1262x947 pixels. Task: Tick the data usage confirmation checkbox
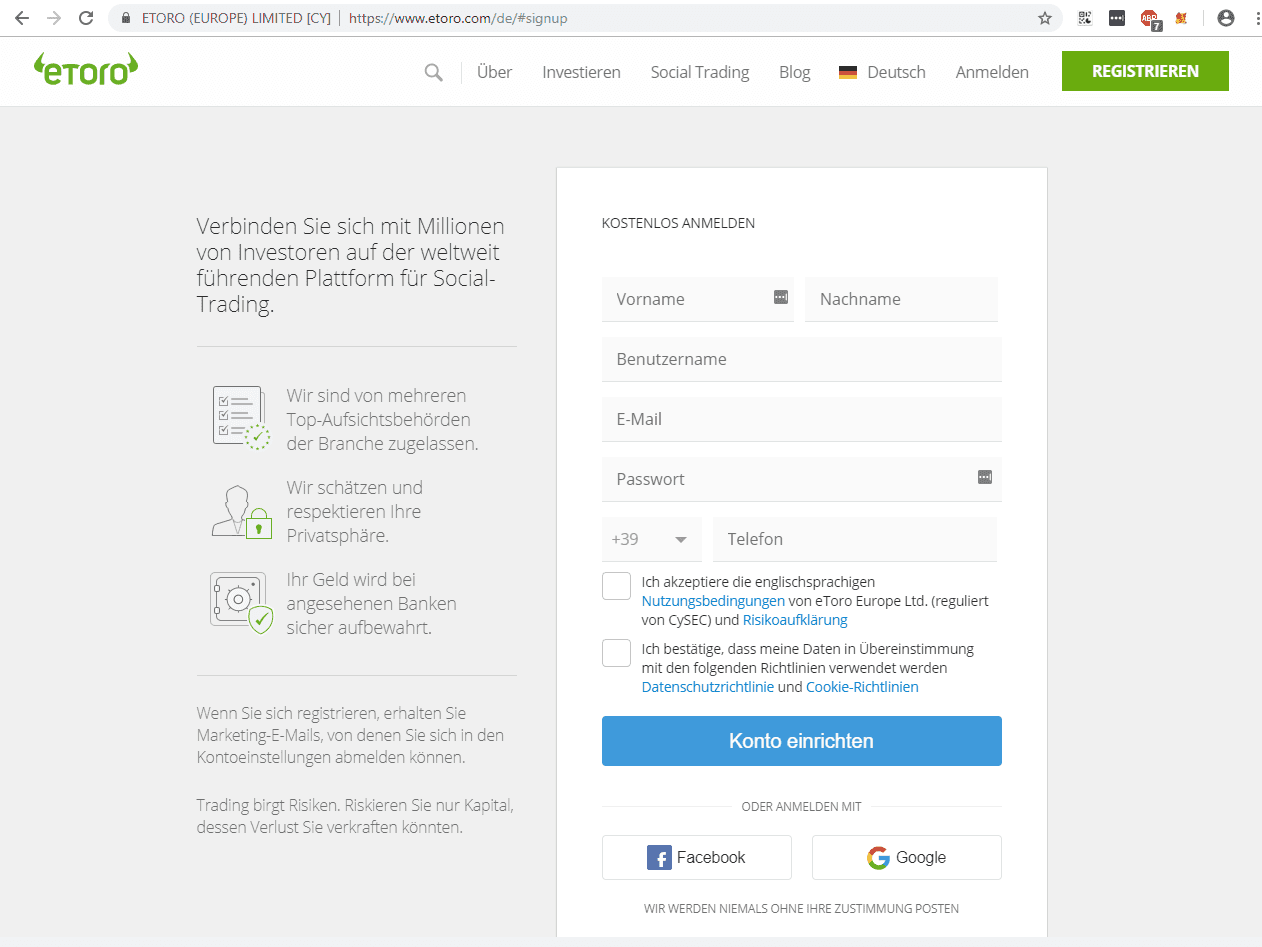click(x=616, y=653)
